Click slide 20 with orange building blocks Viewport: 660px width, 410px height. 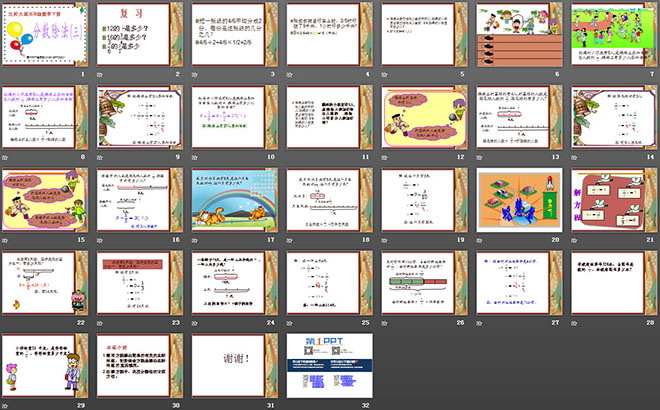point(515,201)
